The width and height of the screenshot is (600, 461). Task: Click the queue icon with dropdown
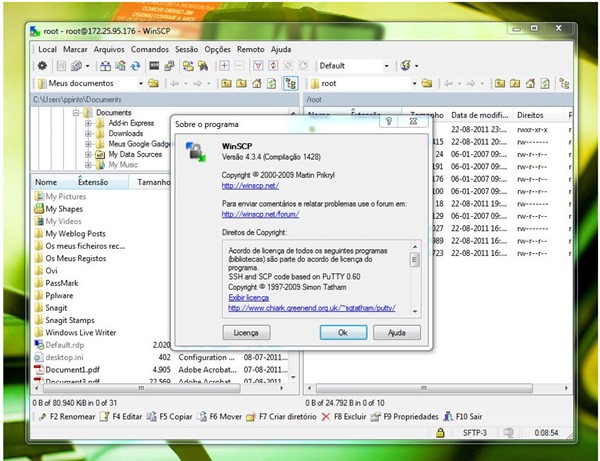[x=79, y=66]
